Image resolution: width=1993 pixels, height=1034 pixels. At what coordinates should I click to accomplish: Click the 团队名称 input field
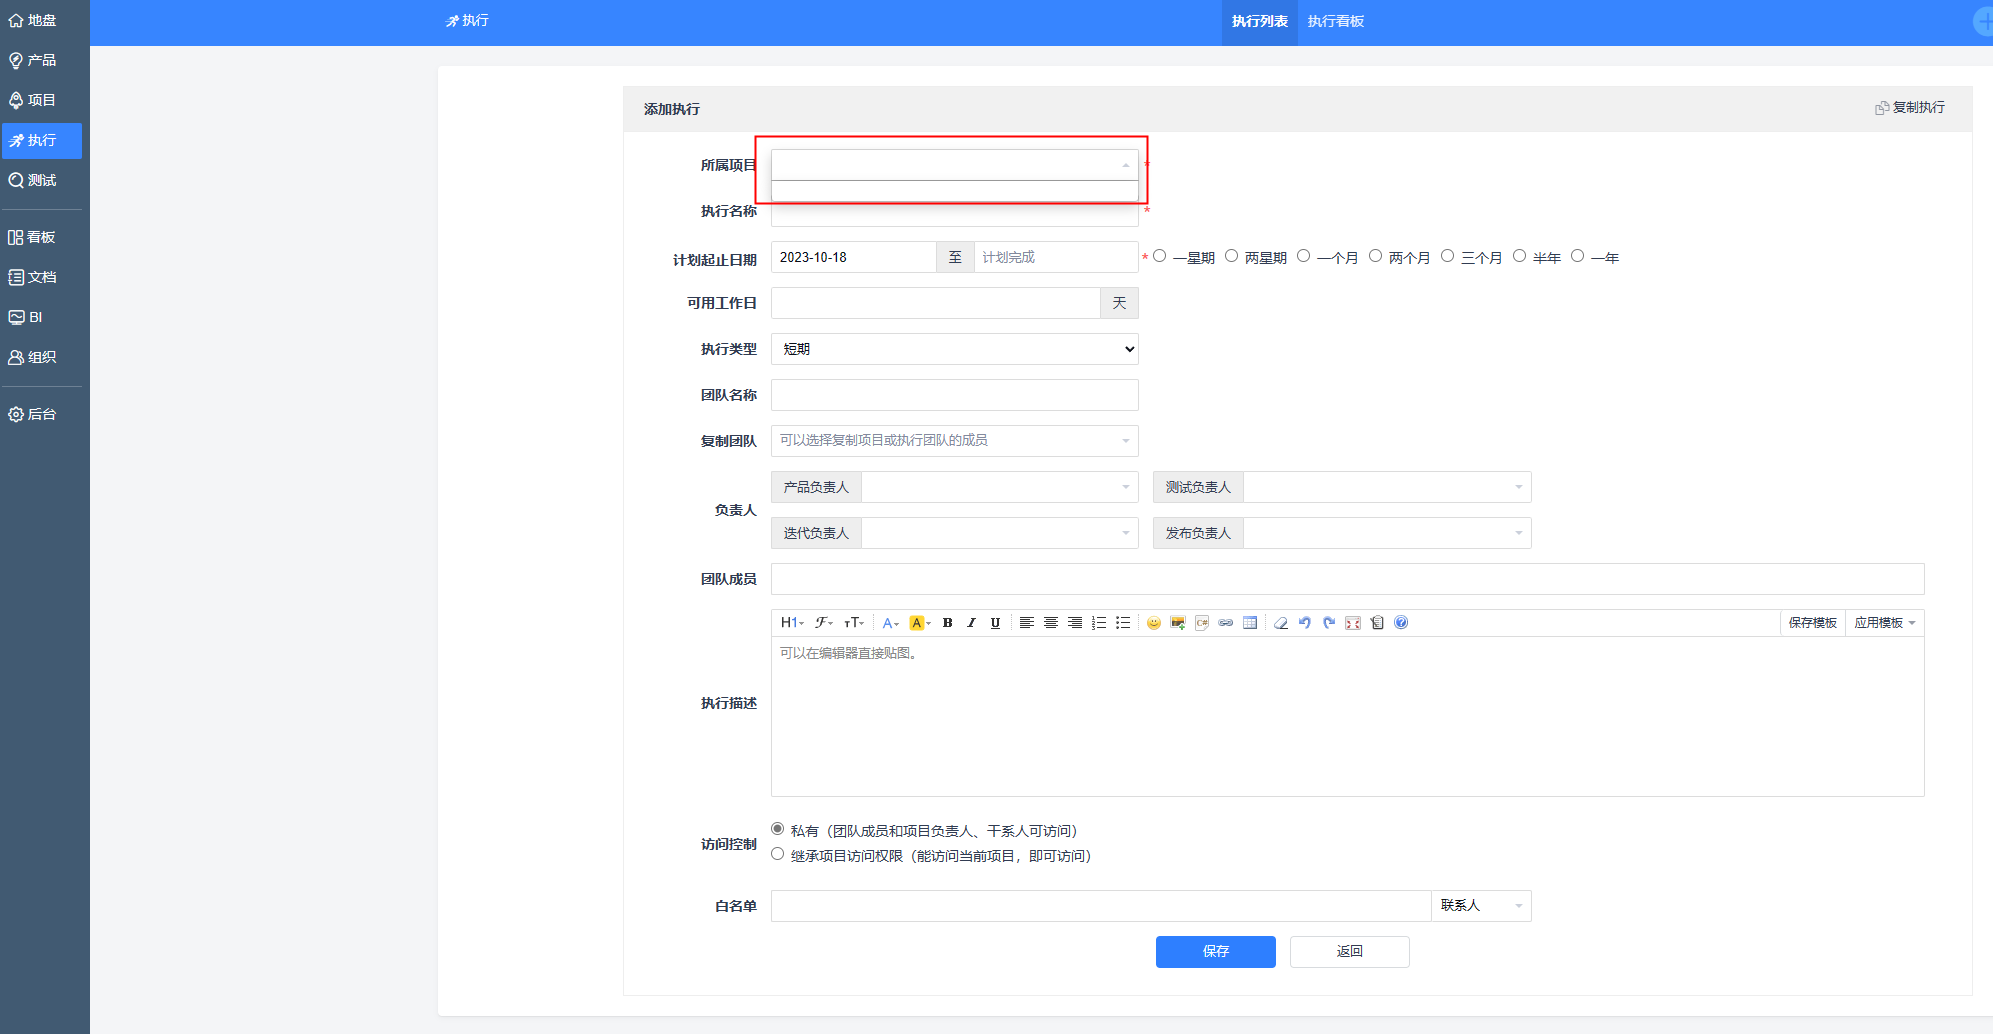[x=954, y=395]
